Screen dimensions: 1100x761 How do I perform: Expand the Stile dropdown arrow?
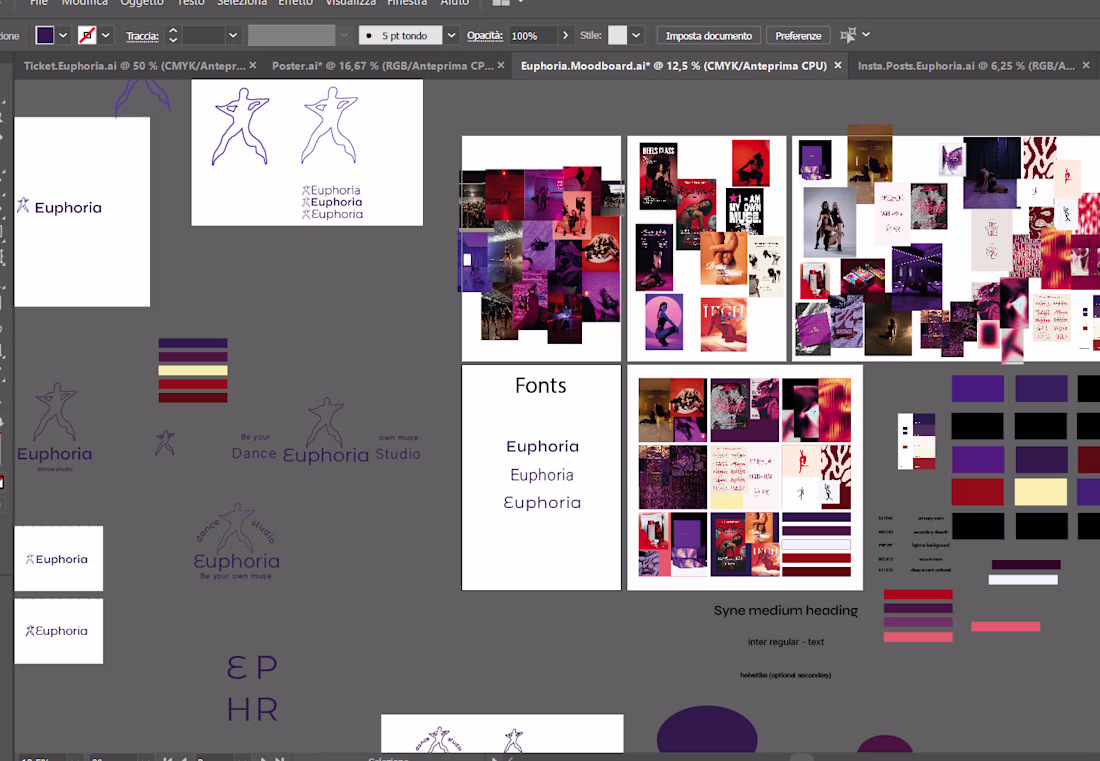[x=636, y=35]
